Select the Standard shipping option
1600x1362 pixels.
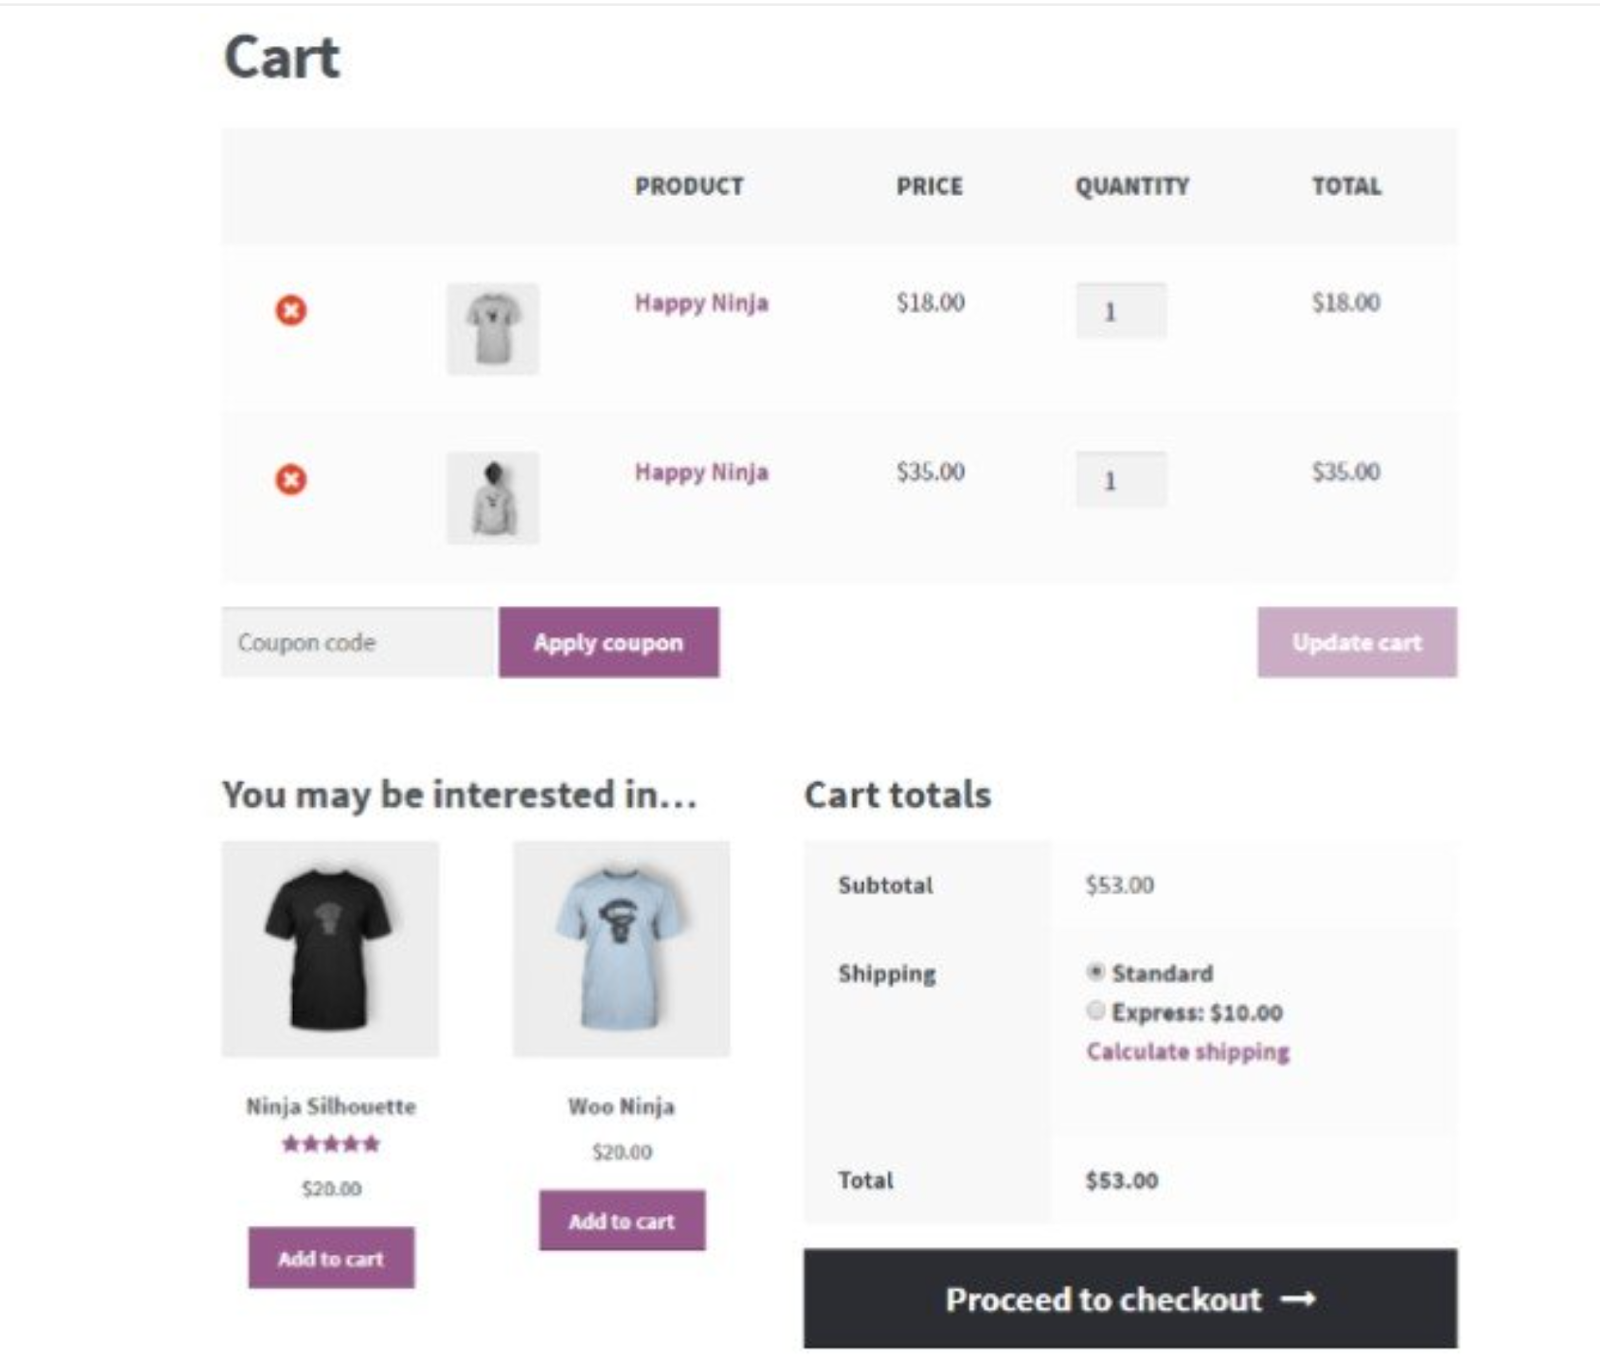click(1096, 972)
